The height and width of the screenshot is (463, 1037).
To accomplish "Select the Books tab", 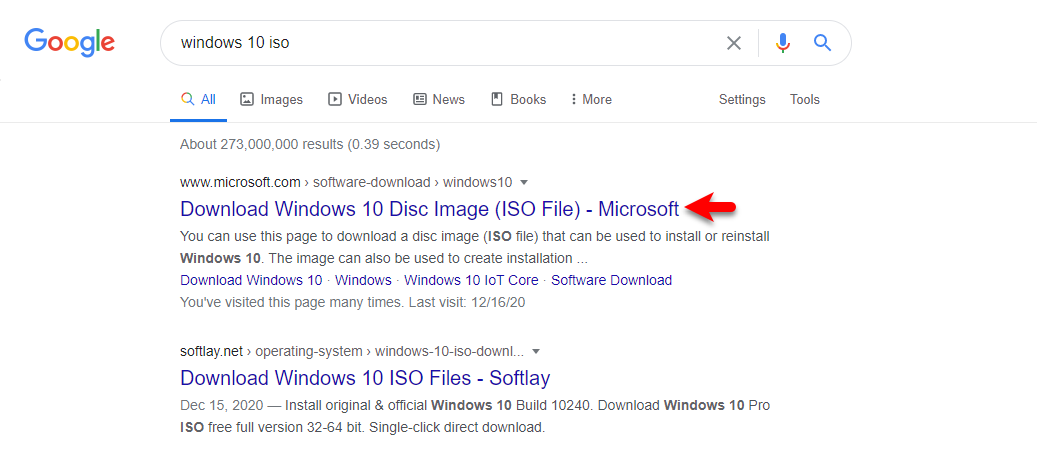I will click(x=518, y=99).
